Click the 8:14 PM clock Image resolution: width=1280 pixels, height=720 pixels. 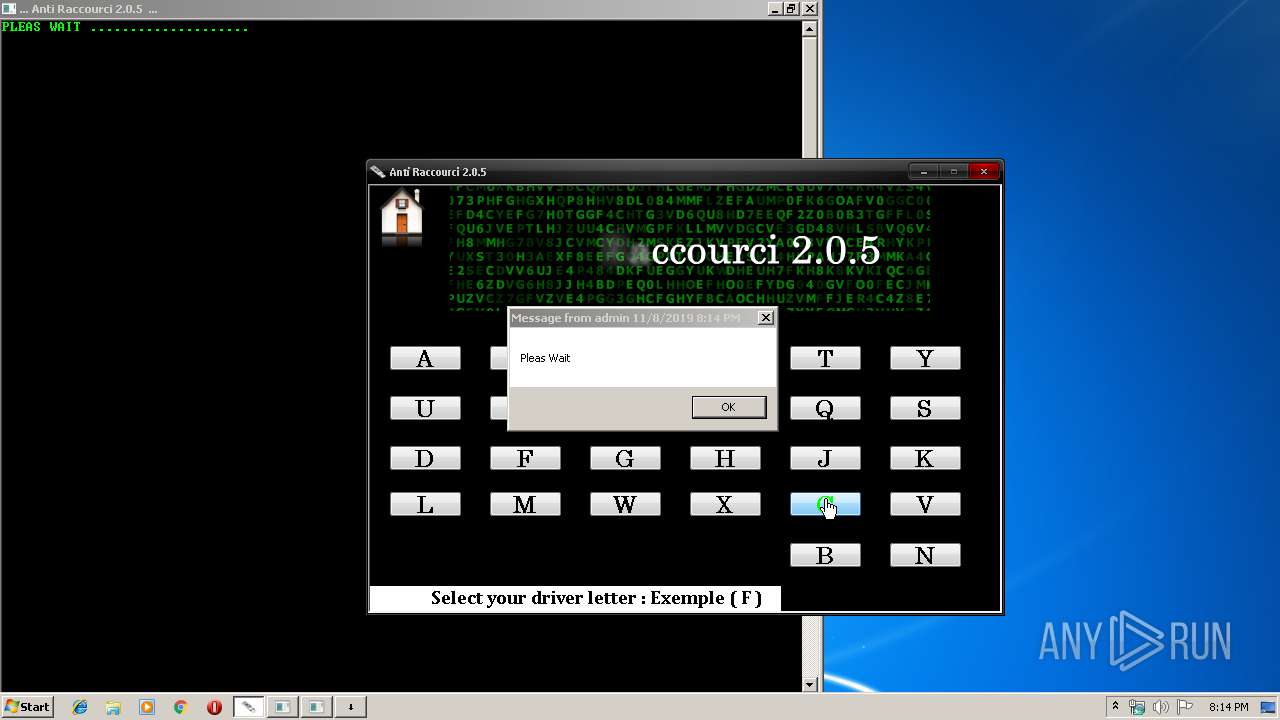[1228, 707]
